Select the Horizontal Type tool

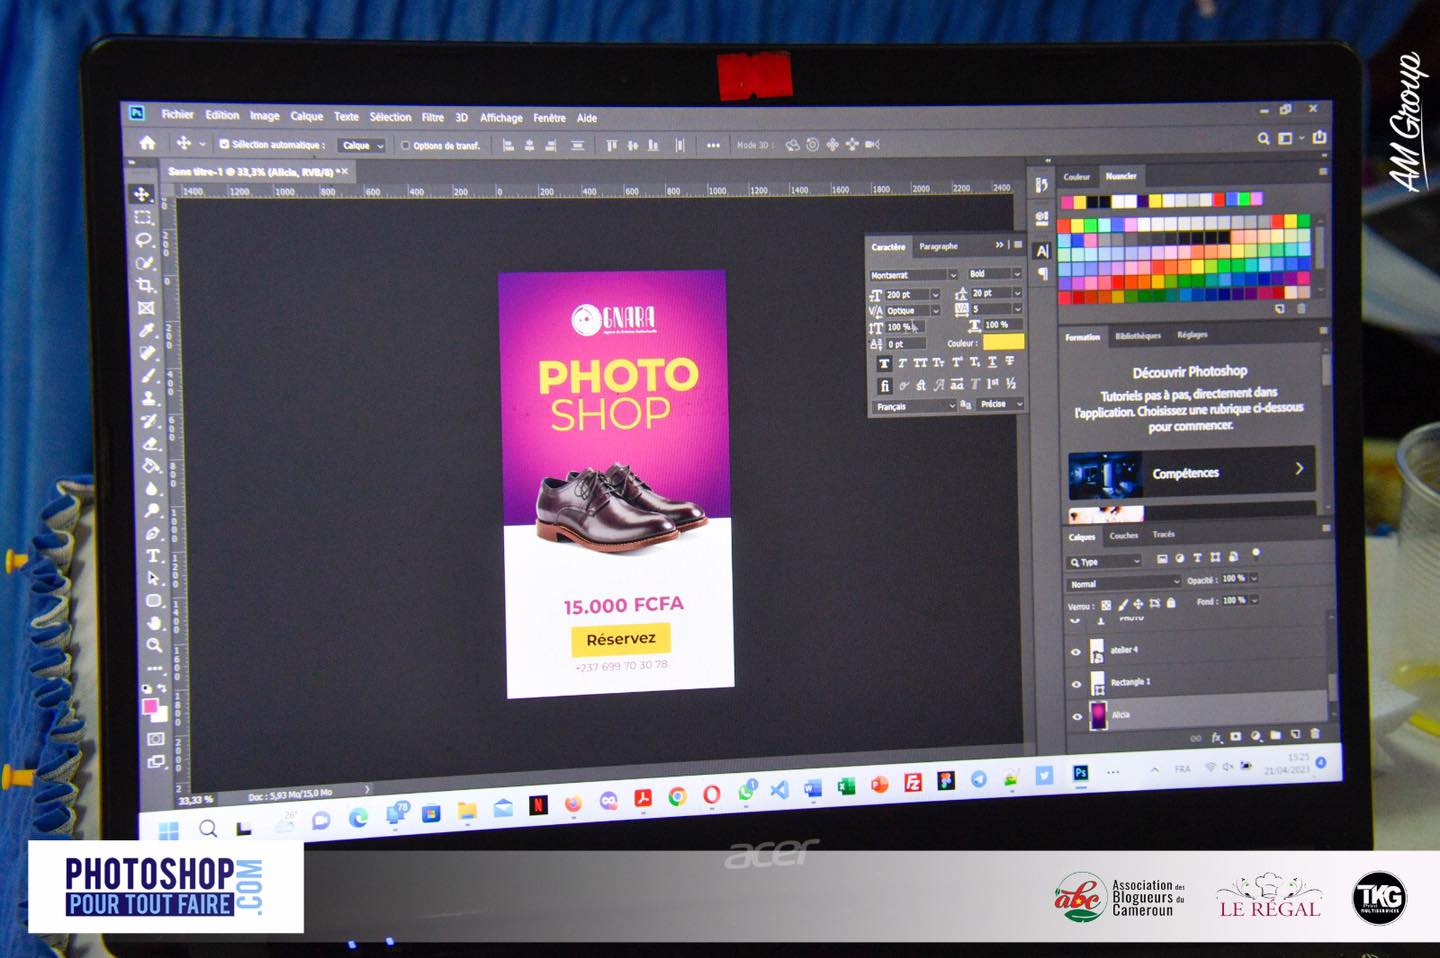pyautogui.click(x=153, y=556)
